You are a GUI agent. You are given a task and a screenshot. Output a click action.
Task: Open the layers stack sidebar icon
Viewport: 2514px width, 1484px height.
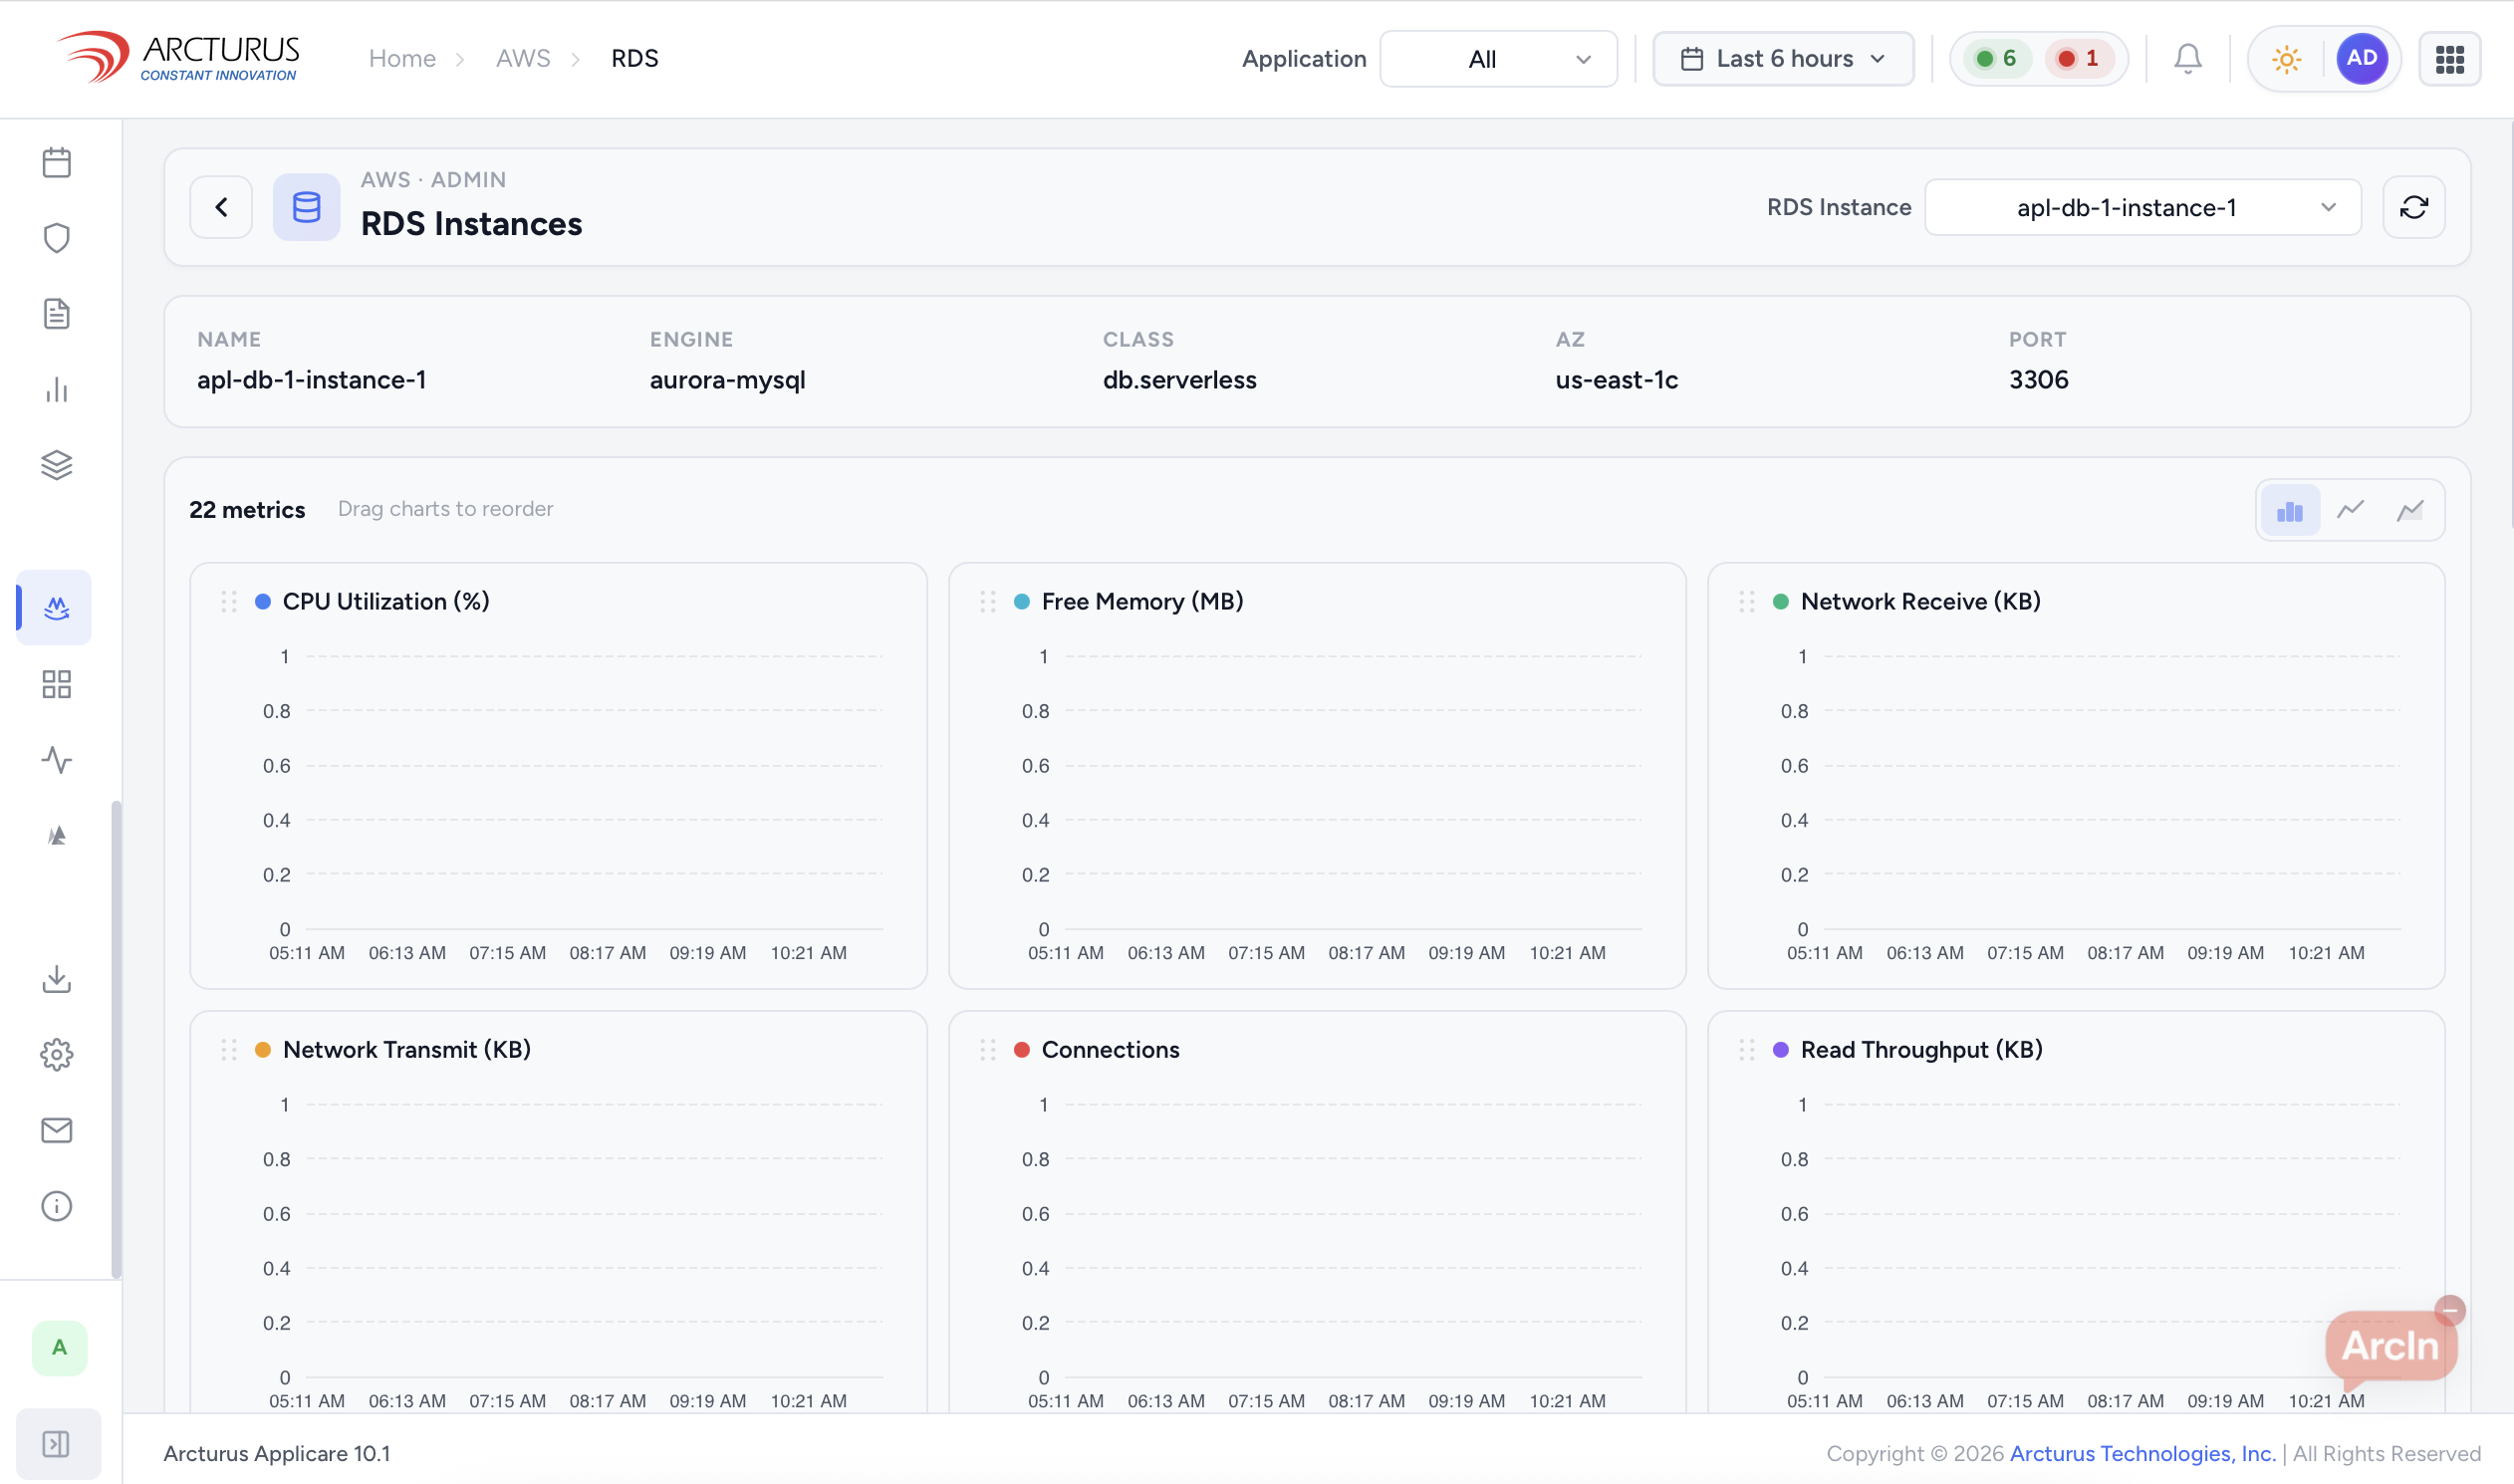(57, 465)
